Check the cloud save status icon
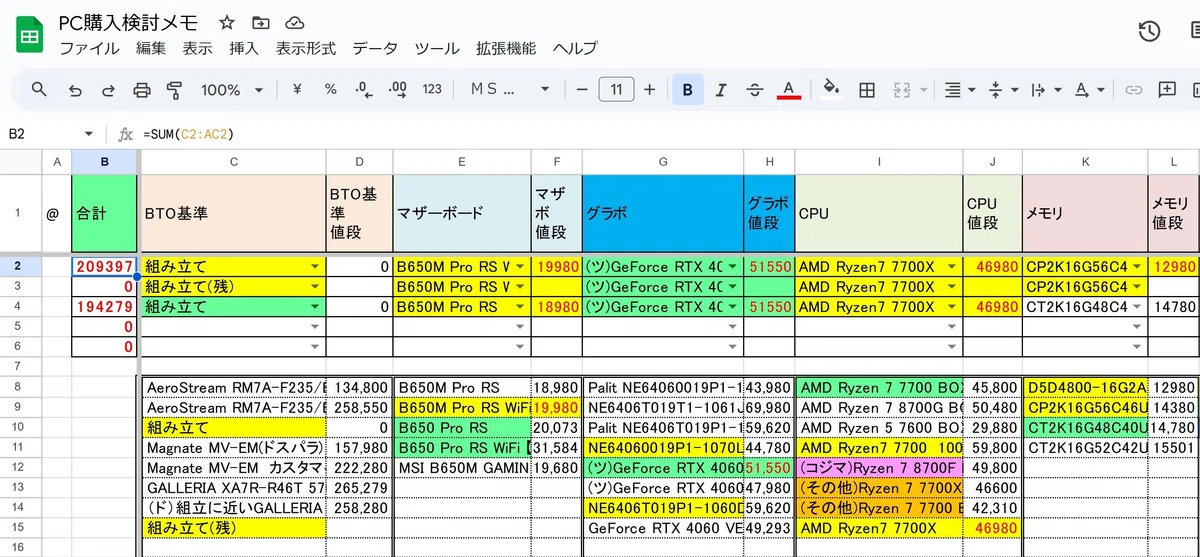Viewport: 1200px width, 557px height. pos(295,23)
